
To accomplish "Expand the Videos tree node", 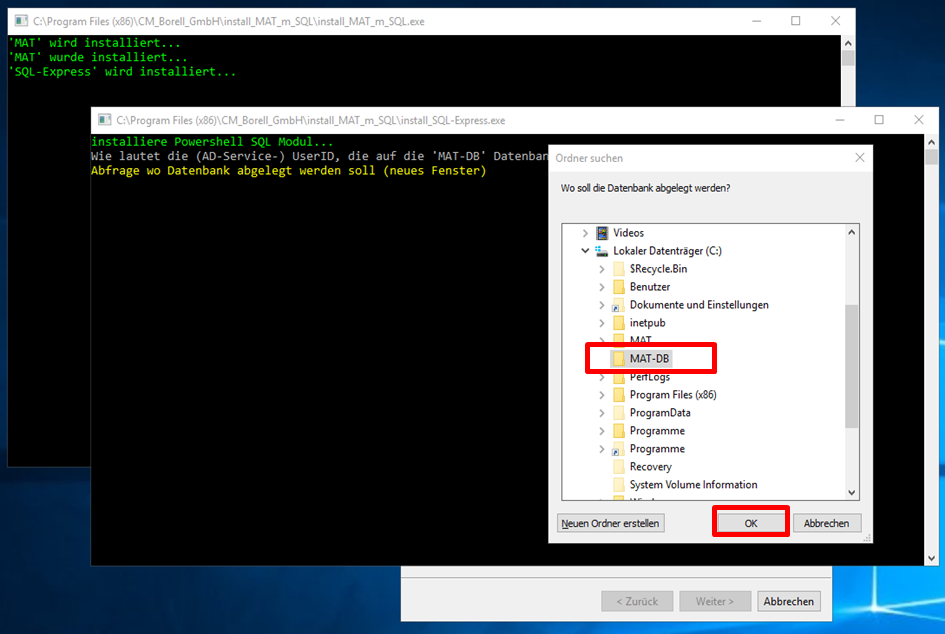I will coord(585,233).
